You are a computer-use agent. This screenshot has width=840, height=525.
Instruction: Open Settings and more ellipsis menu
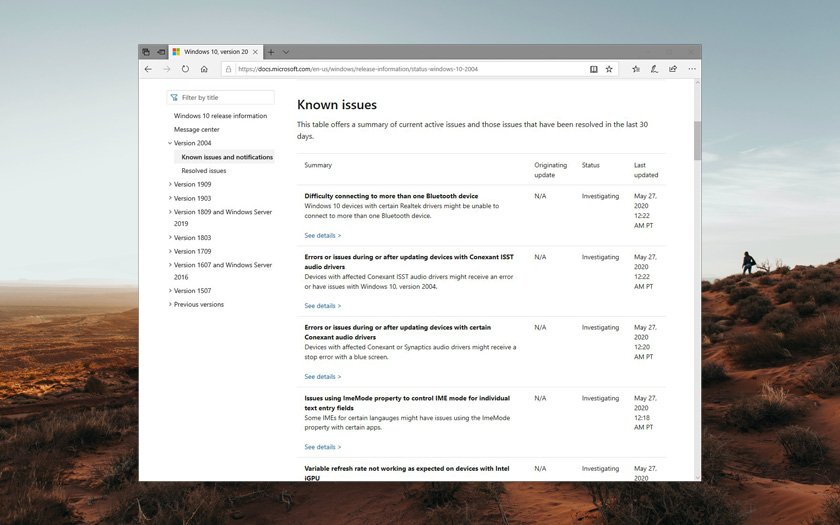click(x=692, y=69)
